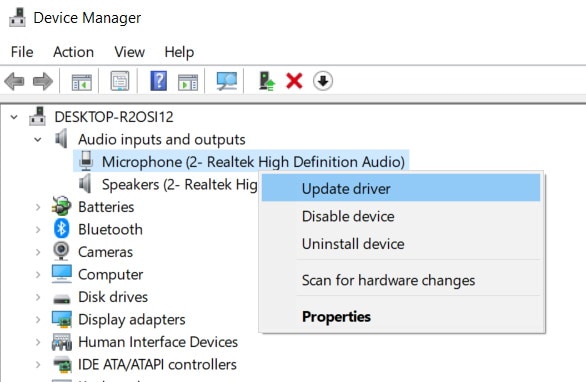Select the Computer label
This screenshot has width=586, height=382.
[x=111, y=274]
